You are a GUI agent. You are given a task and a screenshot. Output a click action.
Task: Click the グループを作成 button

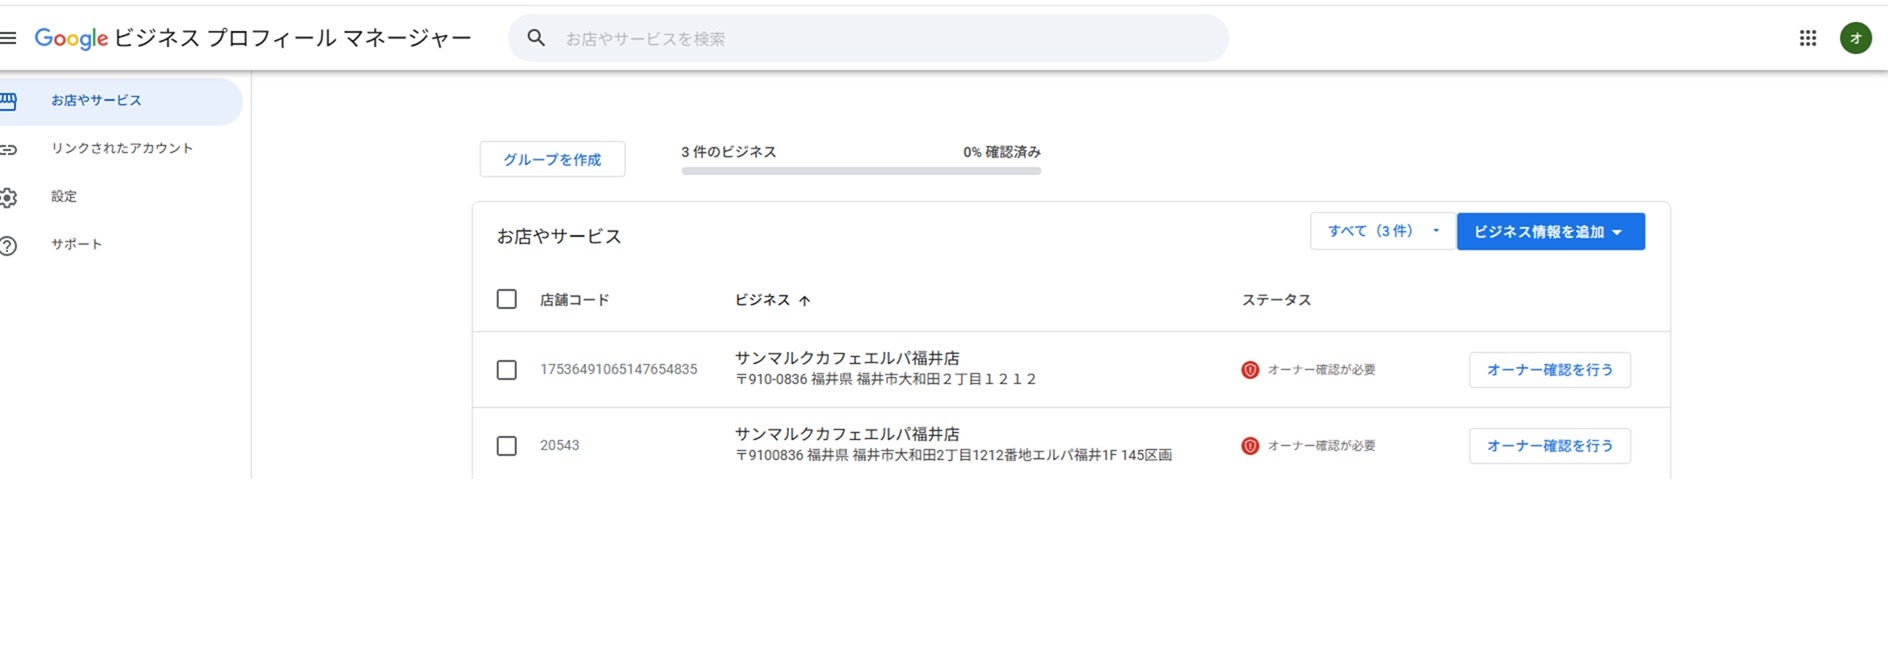[x=552, y=159]
